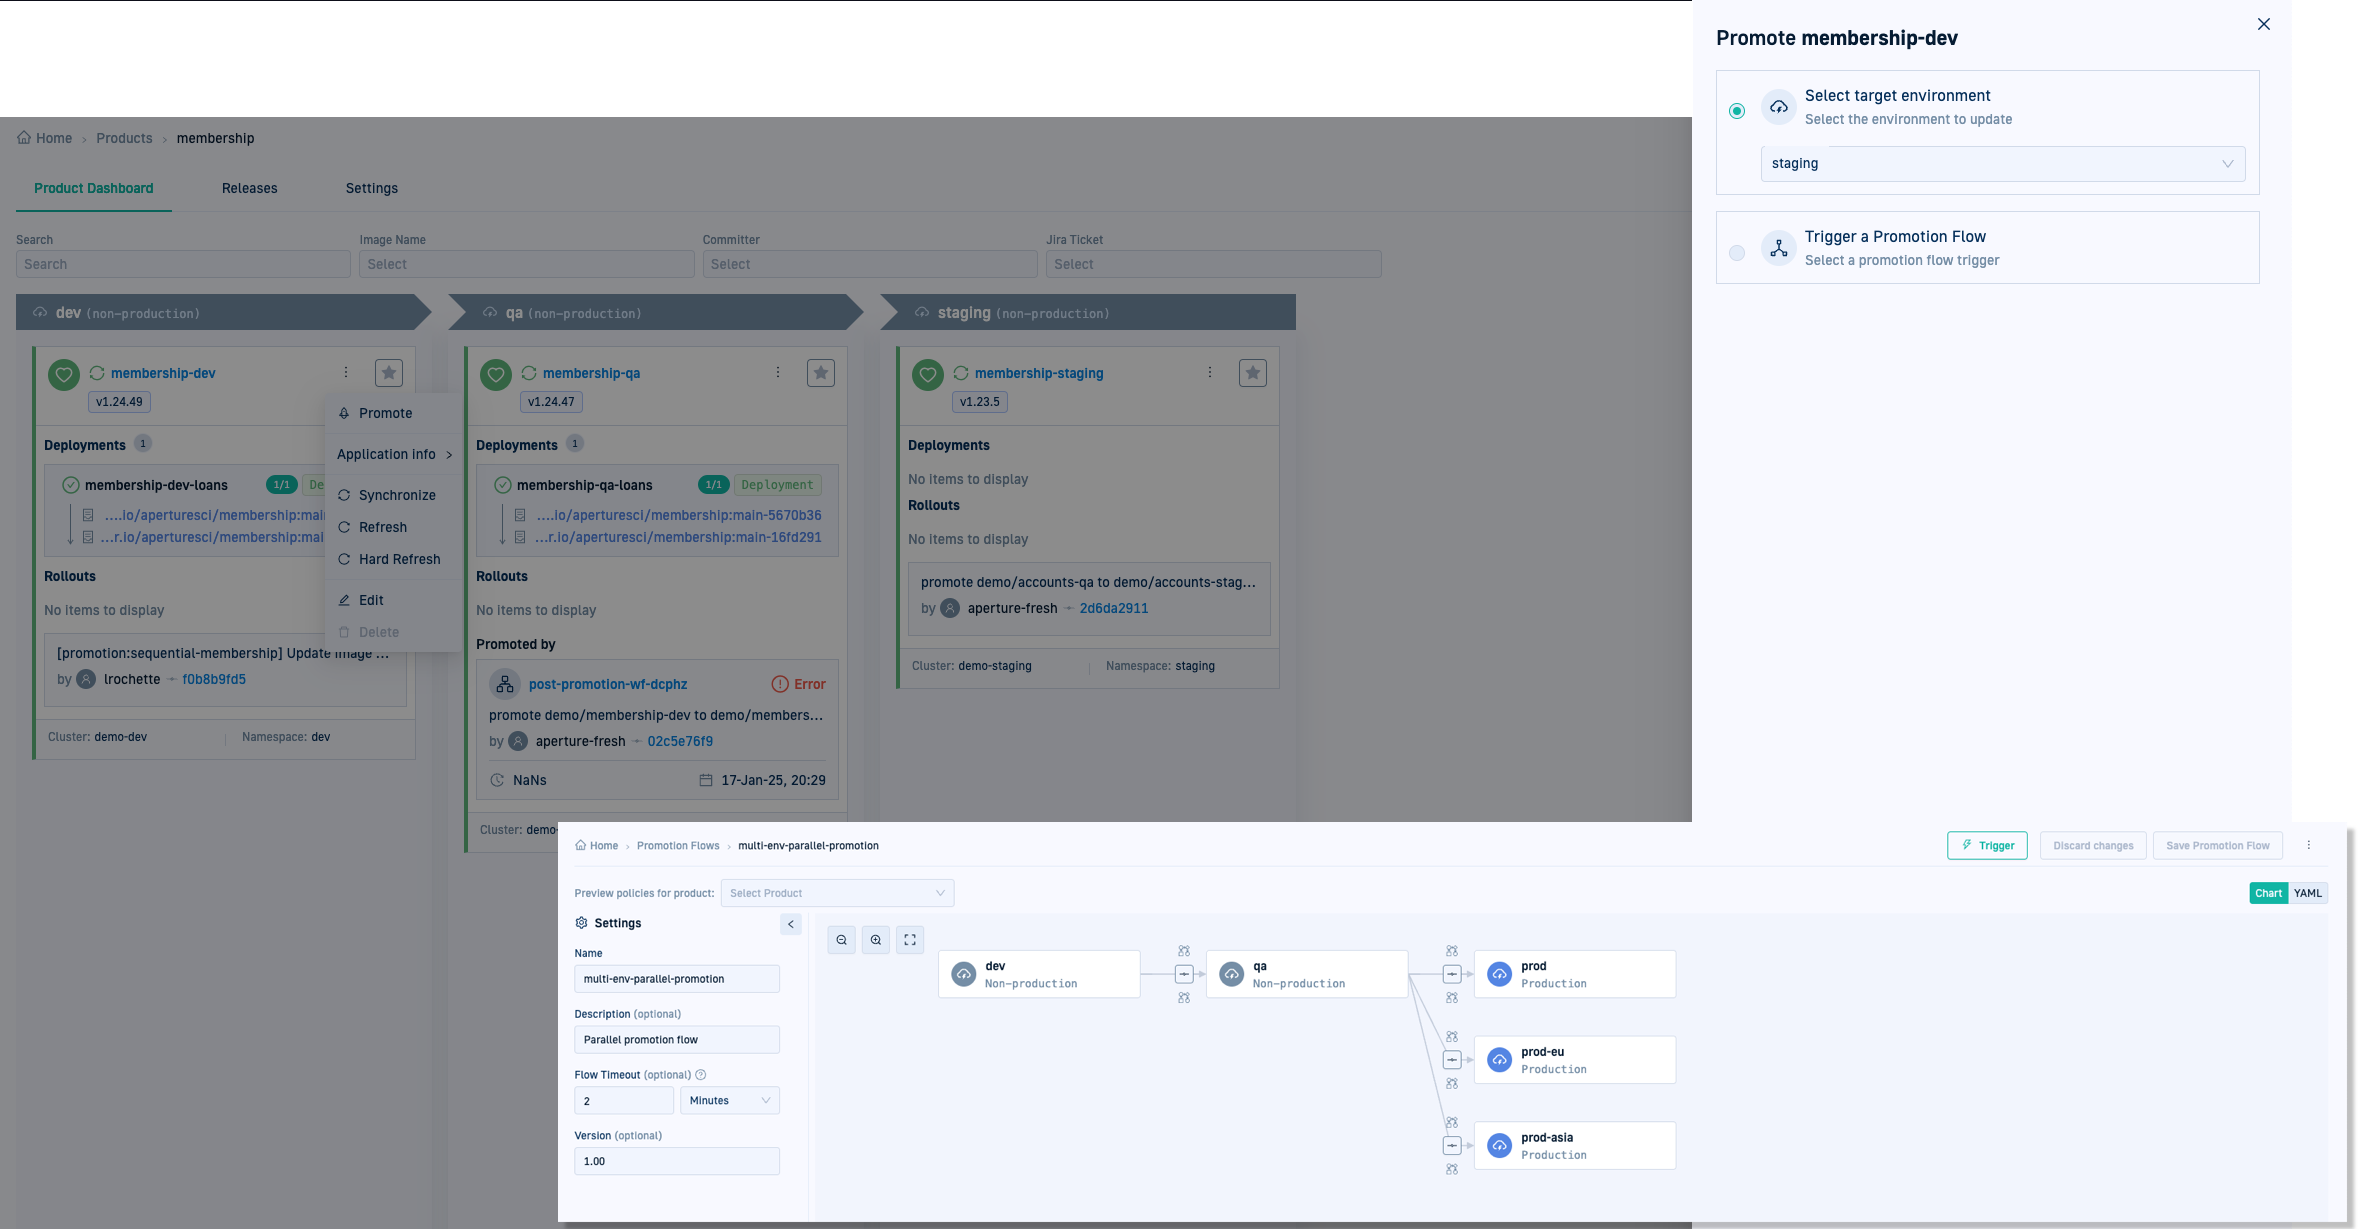Open the Select Product dropdown

click(837, 893)
